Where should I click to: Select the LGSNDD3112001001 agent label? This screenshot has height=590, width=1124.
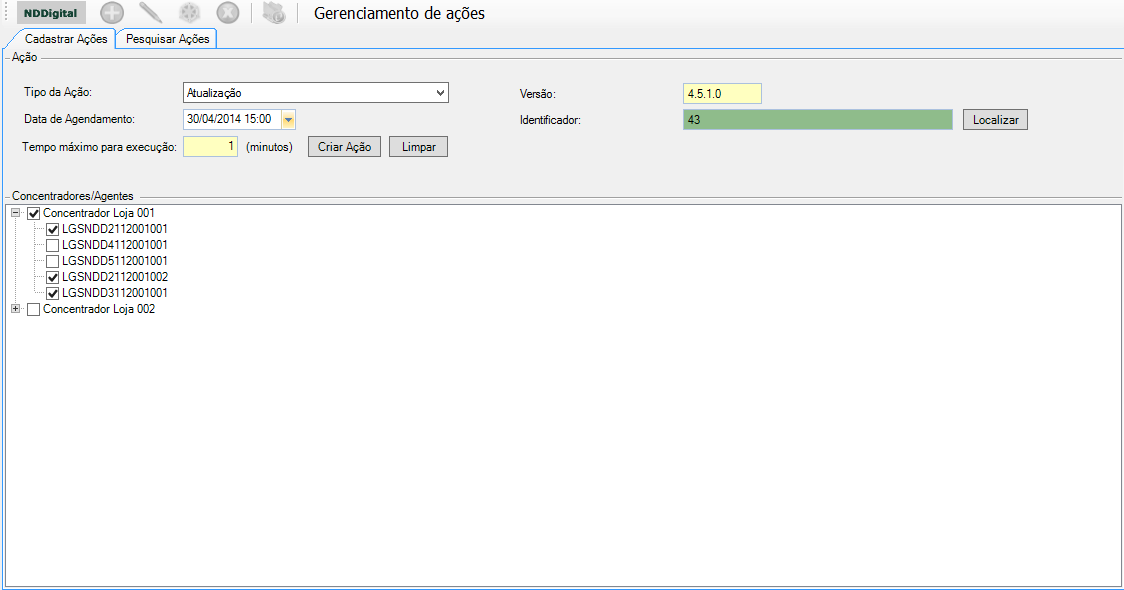pyautogui.click(x=115, y=292)
